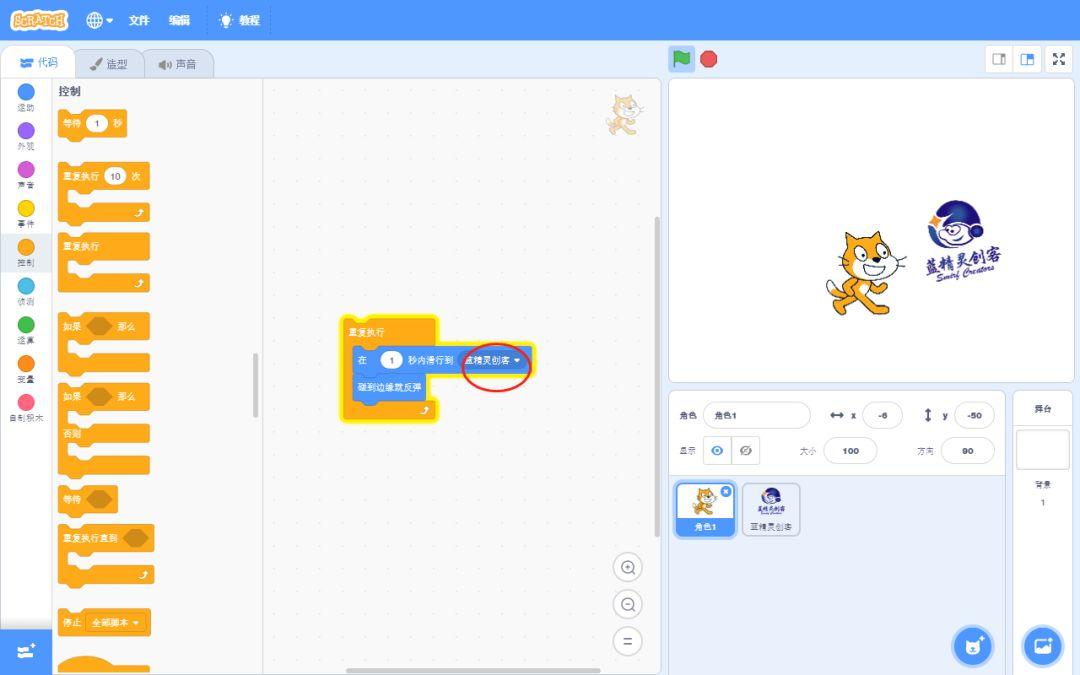1080x675 pixels.
Task: Click the green flag to run
Action: [x=681, y=59]
